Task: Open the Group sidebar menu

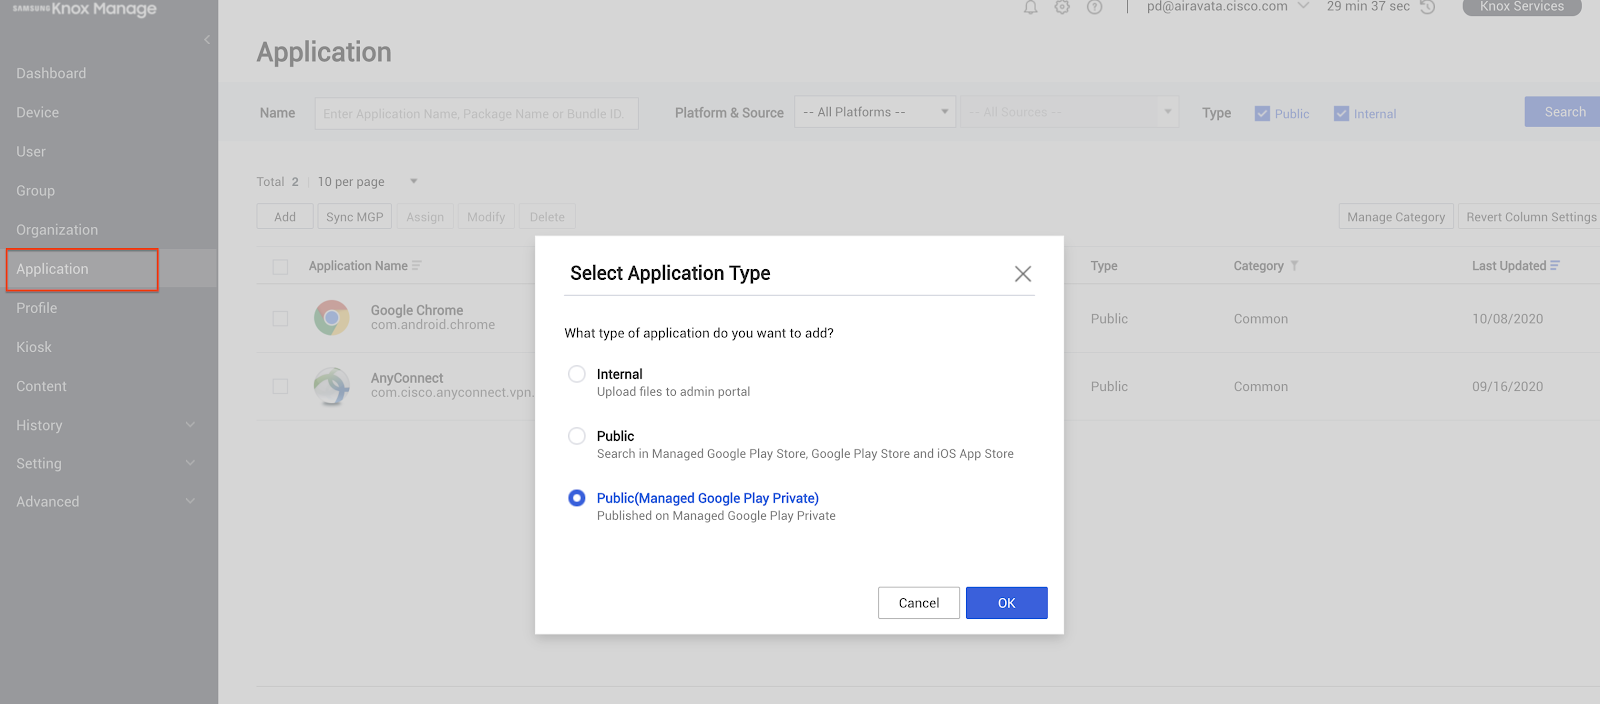Action: 36,191
